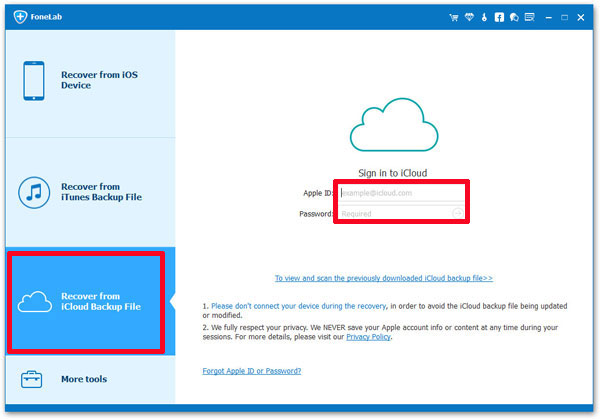
Task: Click the chat support bubbles icon
Action: pos(514,17)
